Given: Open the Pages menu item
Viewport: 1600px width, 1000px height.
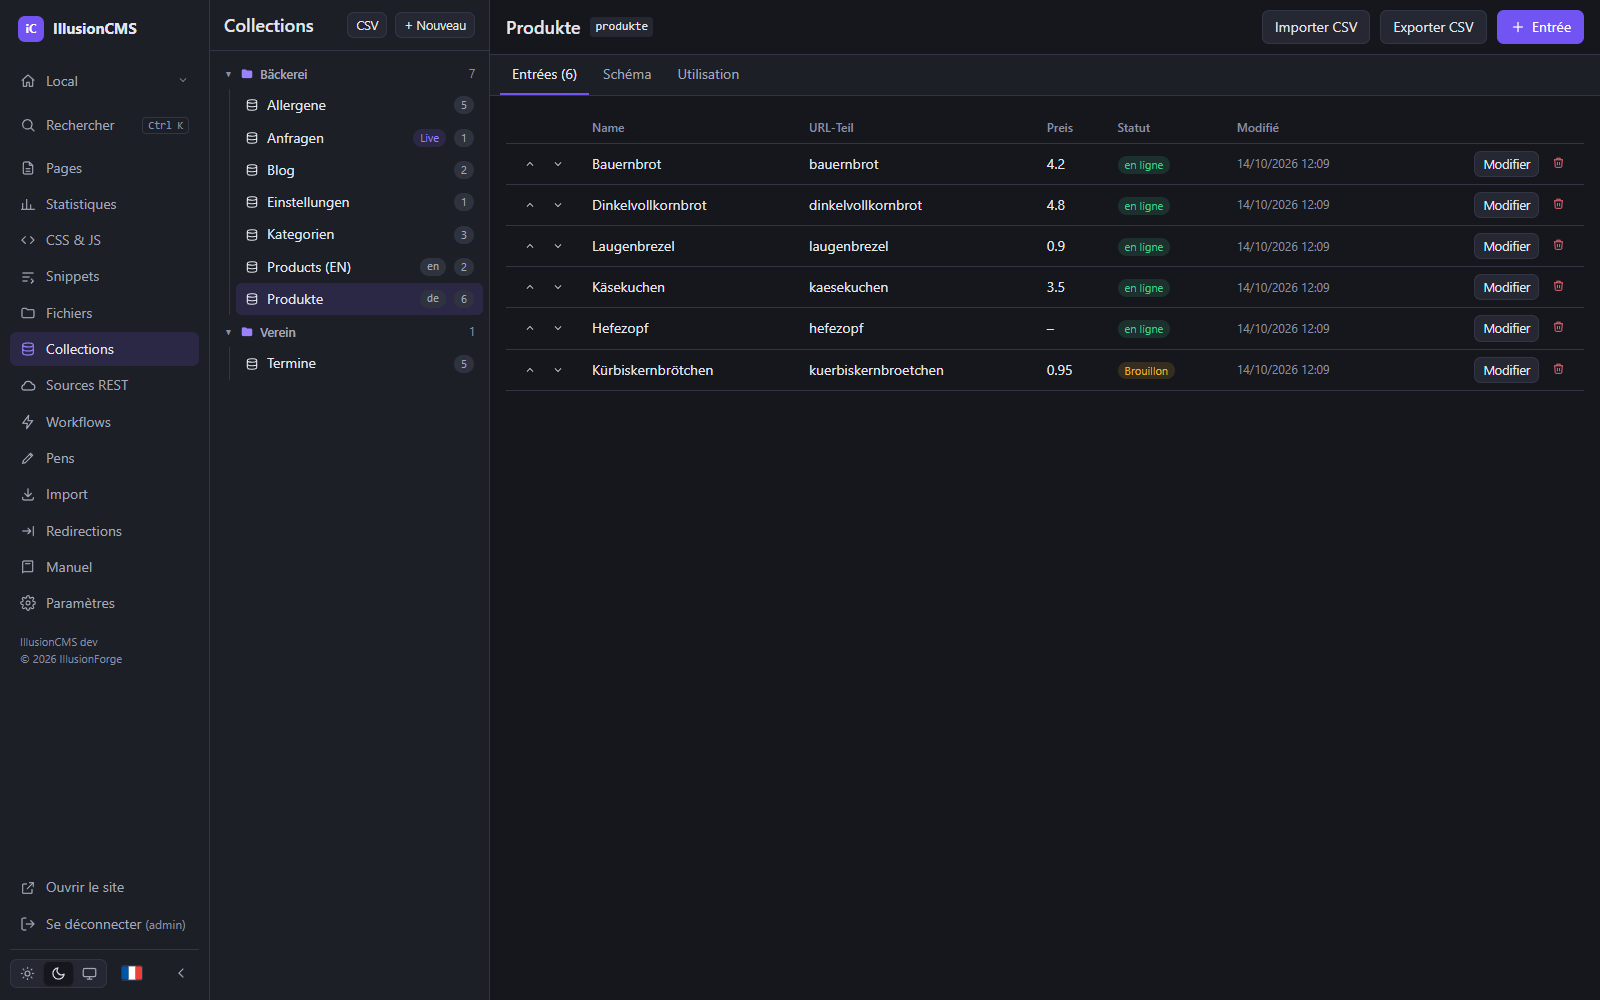Looking at the screenshot, I should pyautogui.click(x=104, y=168).
